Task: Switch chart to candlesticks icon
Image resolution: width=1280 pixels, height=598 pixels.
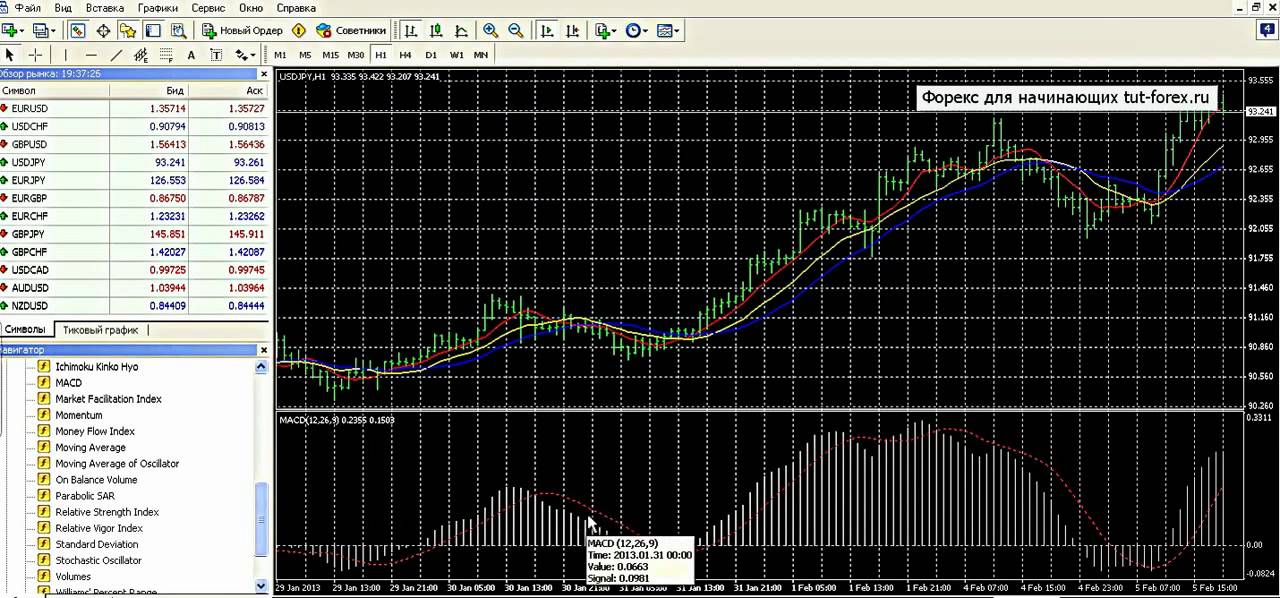Action: tap(435, 30)
